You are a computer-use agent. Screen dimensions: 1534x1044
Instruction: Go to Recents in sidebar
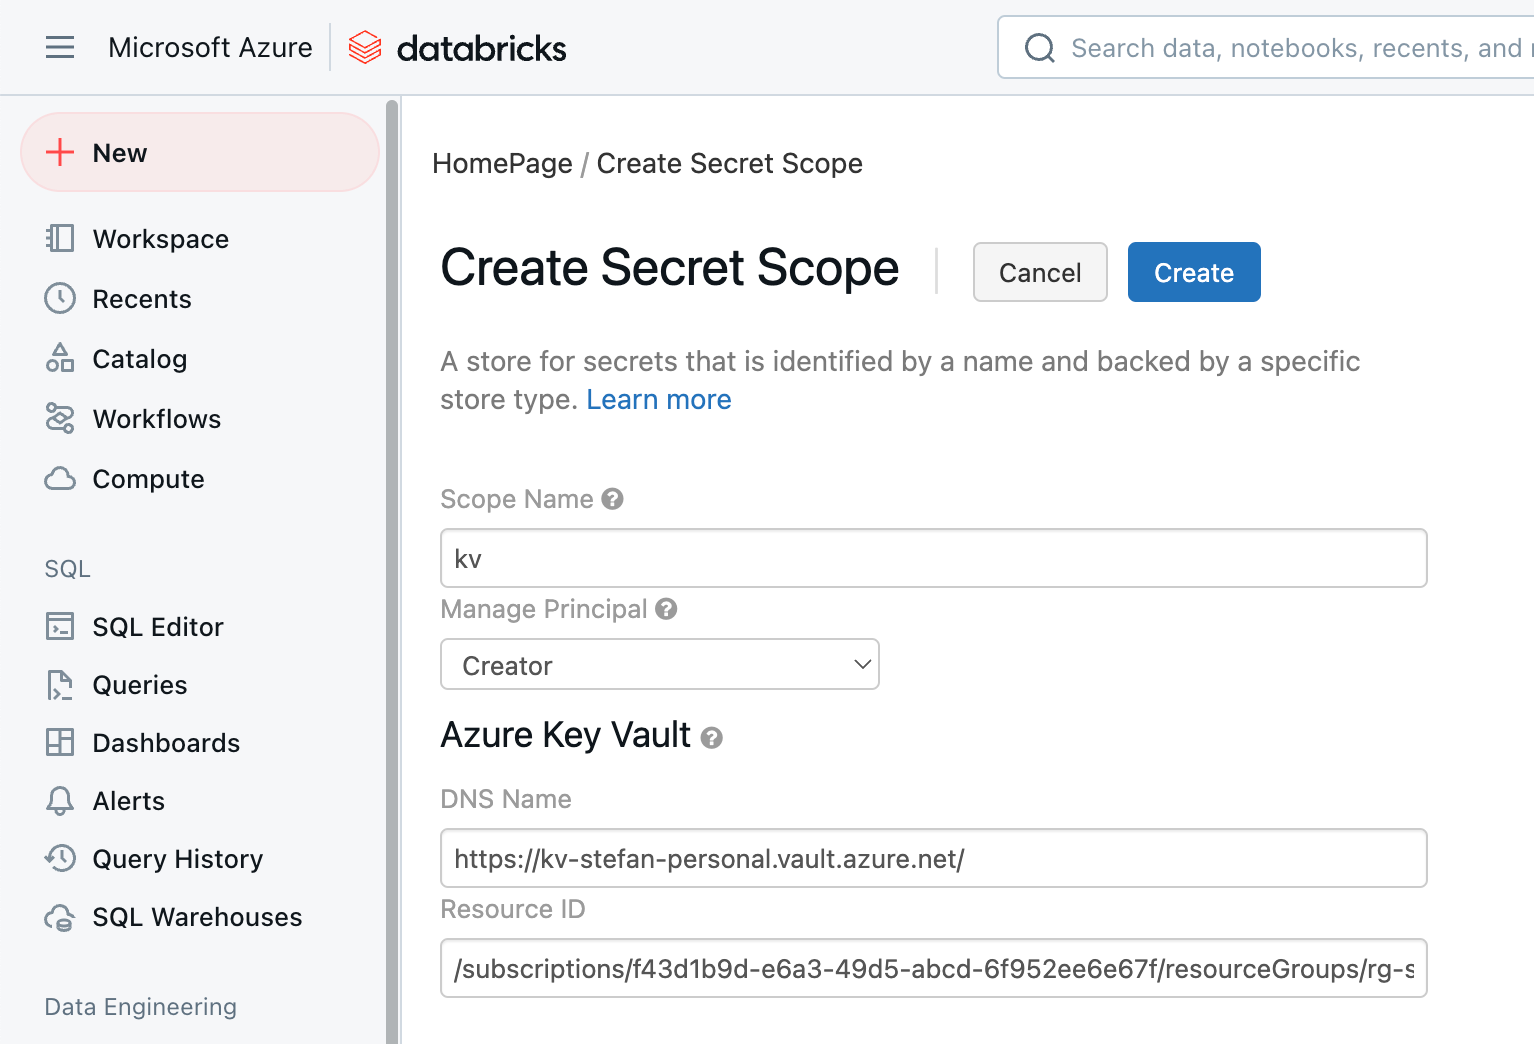point(141,299)
